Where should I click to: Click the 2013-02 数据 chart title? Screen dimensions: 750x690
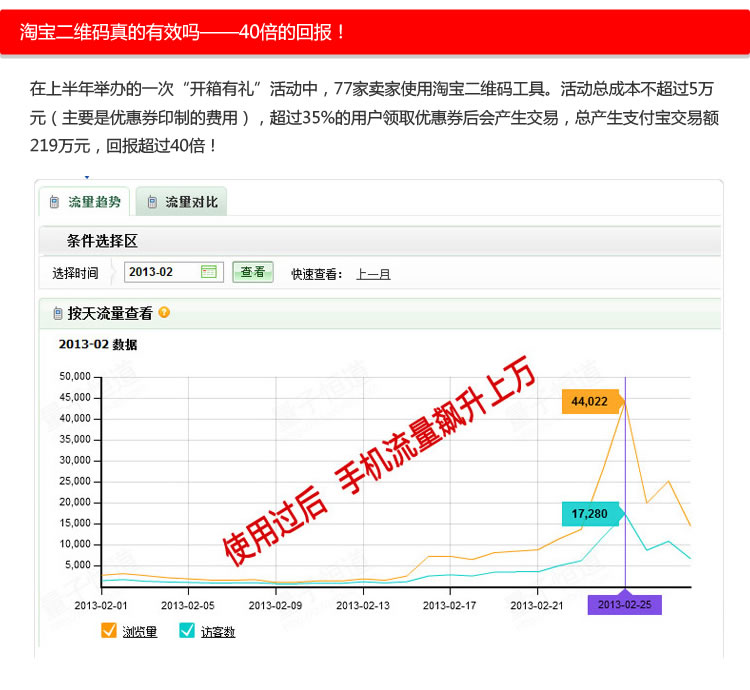(98, 344)
